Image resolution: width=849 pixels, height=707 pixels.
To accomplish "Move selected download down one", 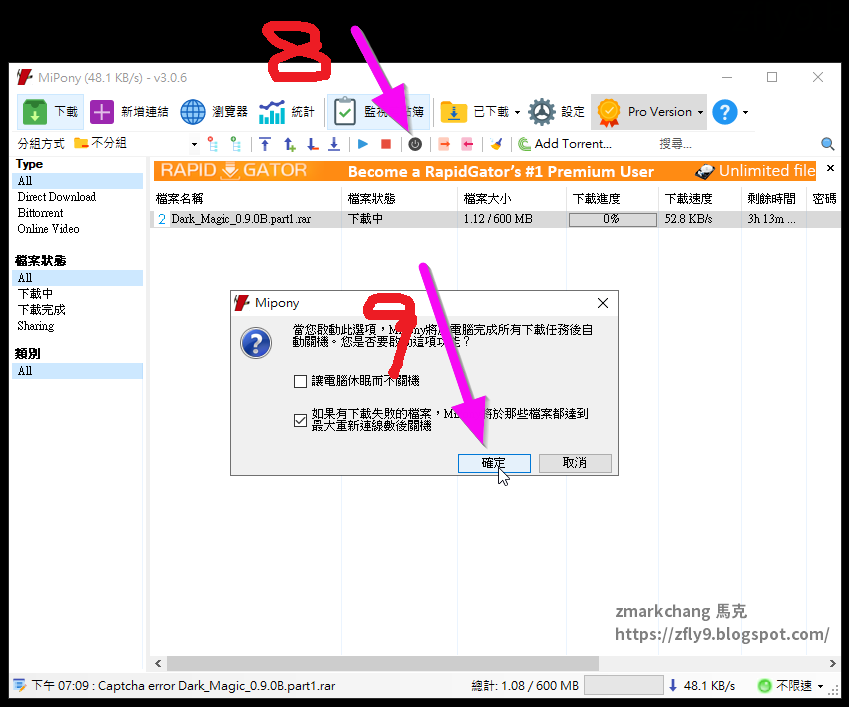I will point(312,144).
